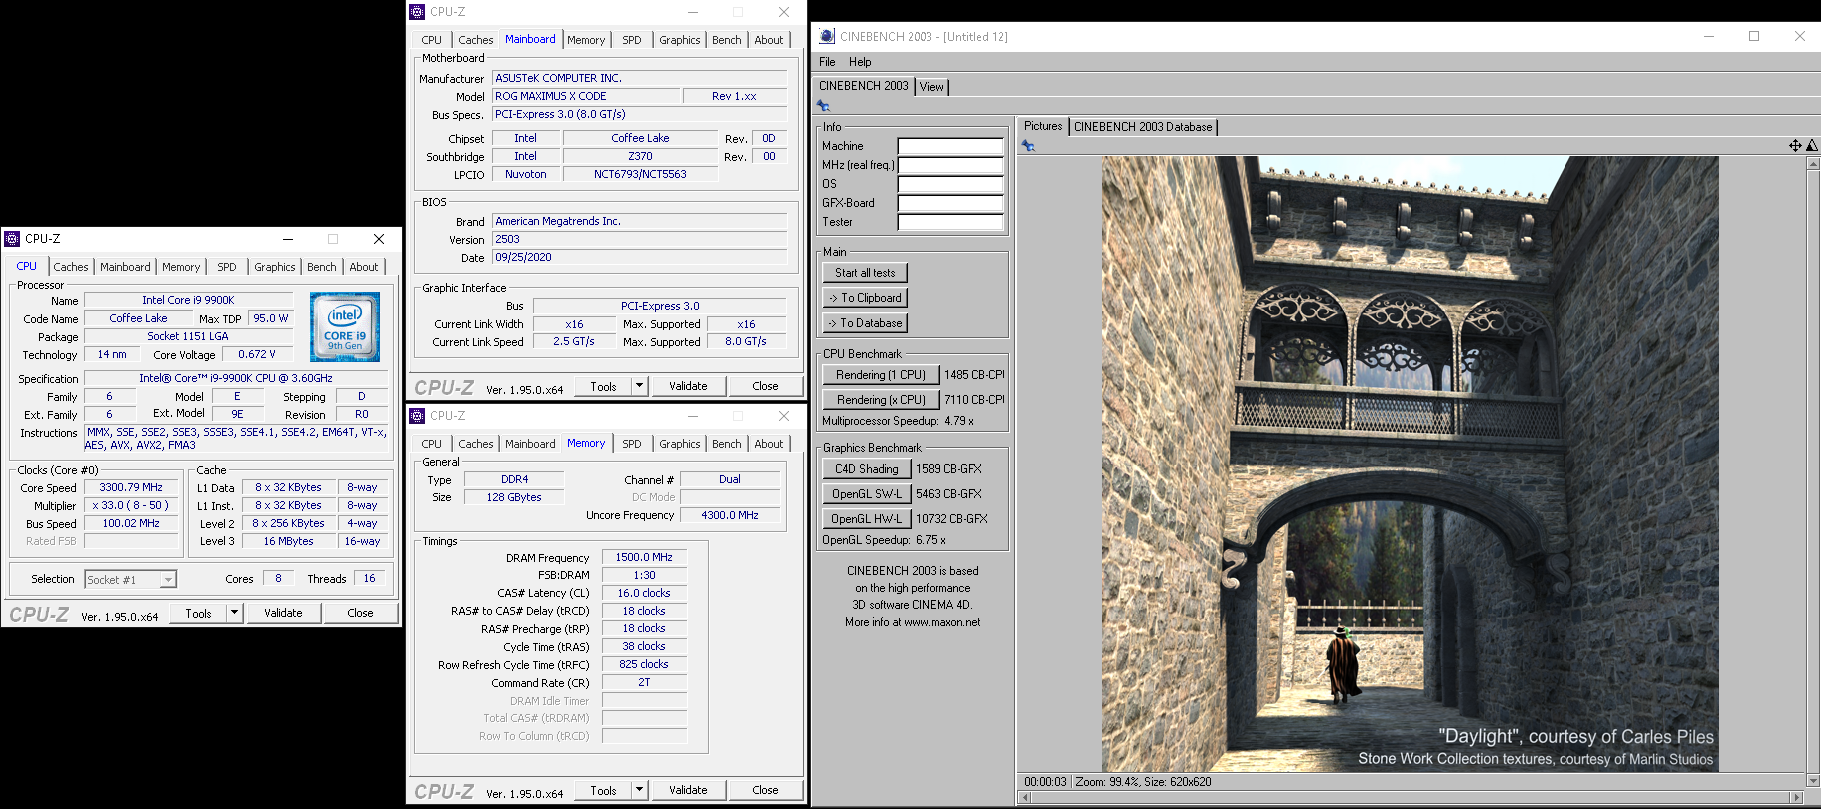Viewport: 1821px width, 809px height.
Task: Click the '825 clocks' tRFC value
Action: 644,664
